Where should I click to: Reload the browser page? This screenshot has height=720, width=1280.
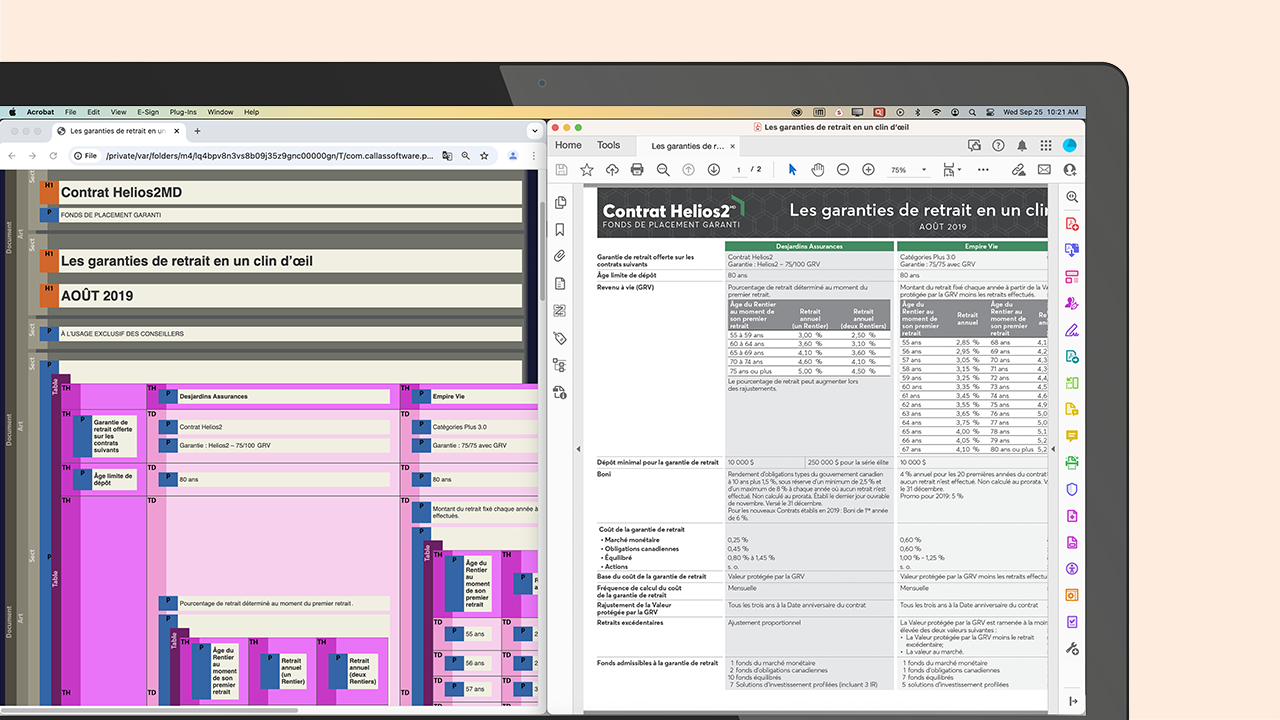click(x=51, y=156)
